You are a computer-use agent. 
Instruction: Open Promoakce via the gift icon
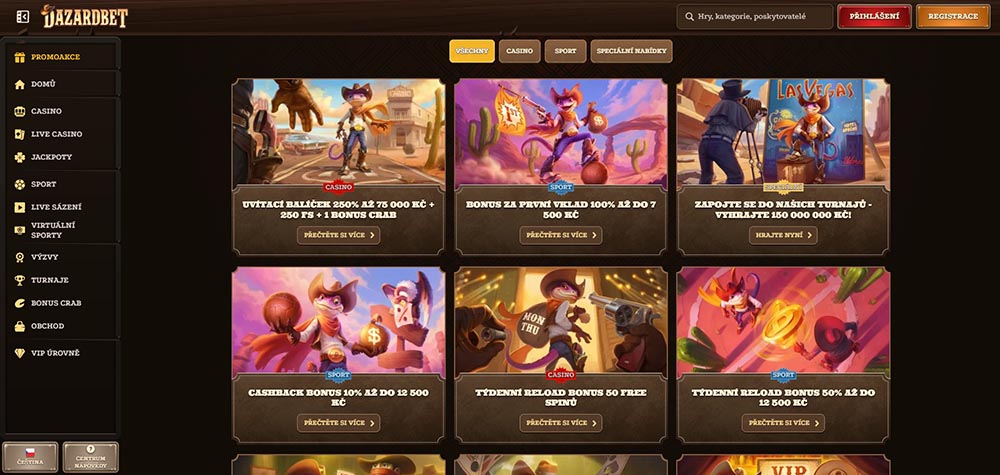click(20, 57)
